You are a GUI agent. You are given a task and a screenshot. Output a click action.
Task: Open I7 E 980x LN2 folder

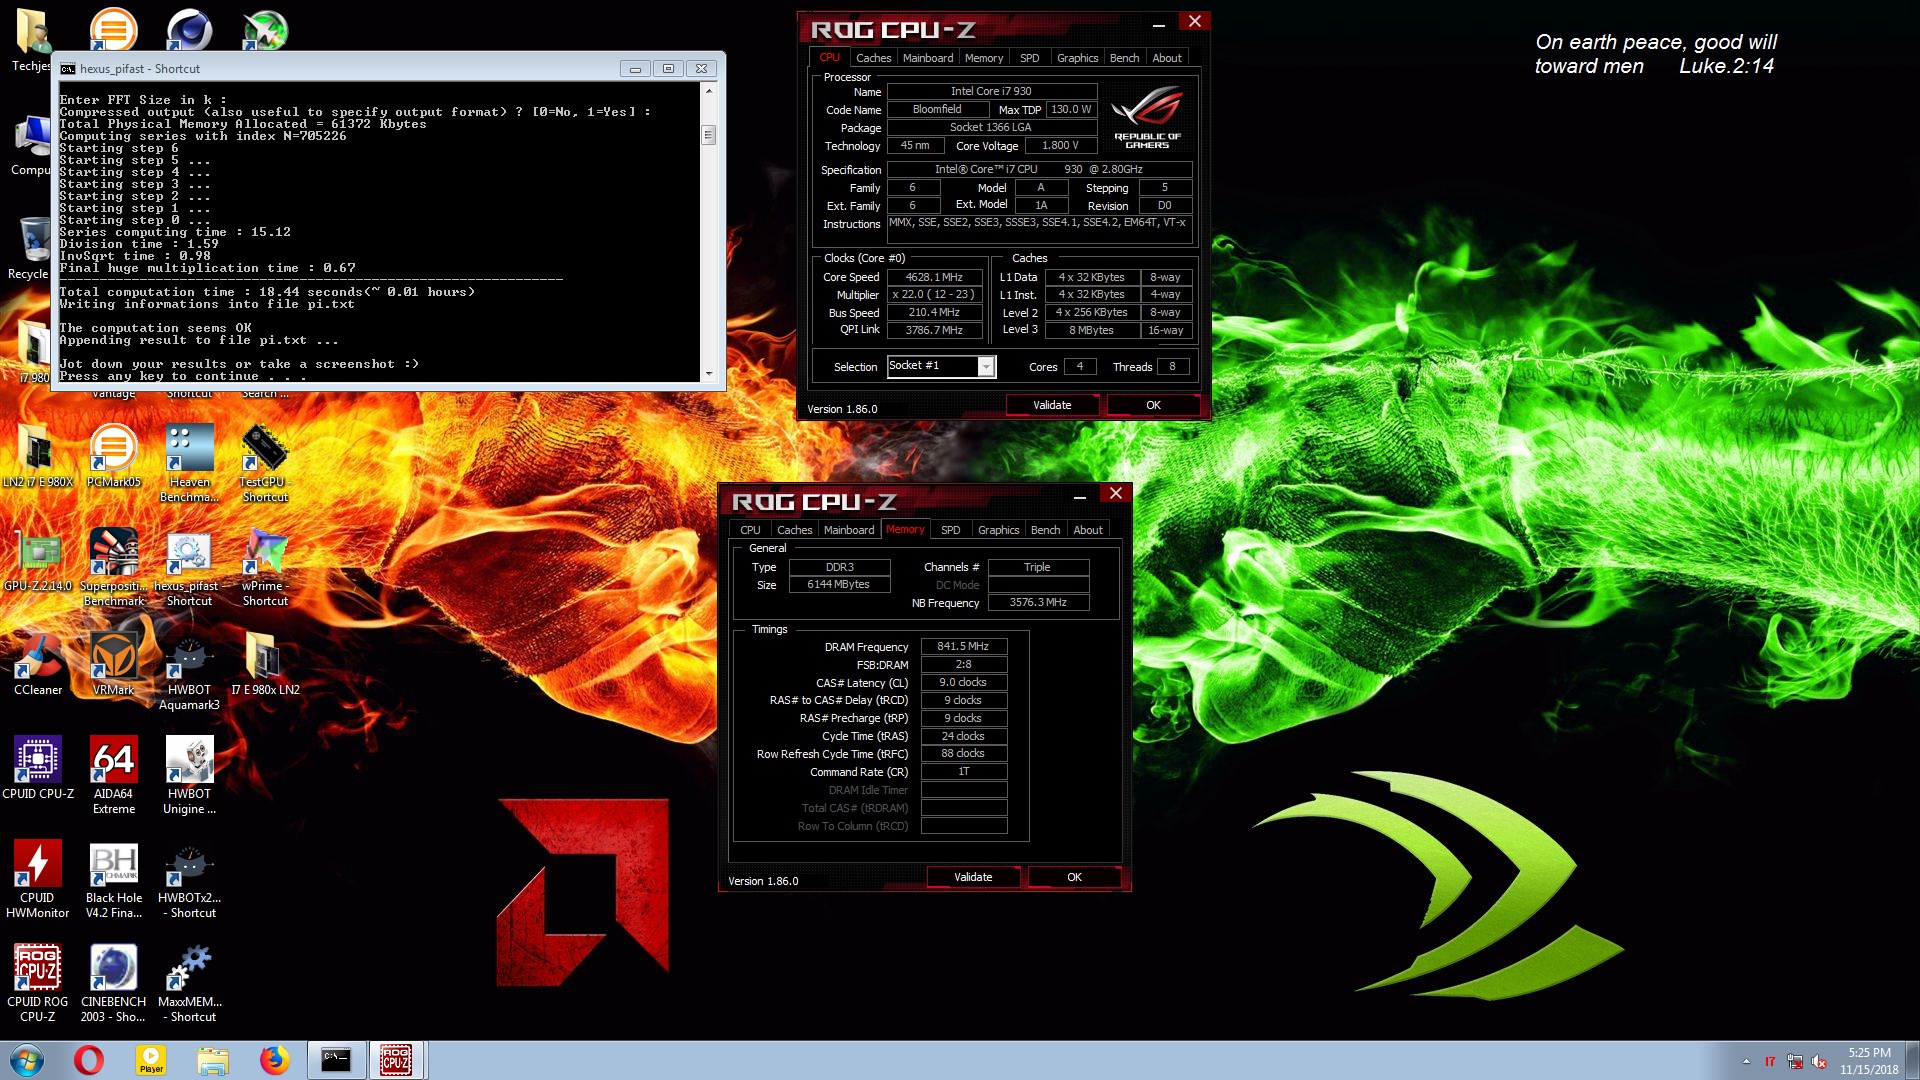click(265, 663)
